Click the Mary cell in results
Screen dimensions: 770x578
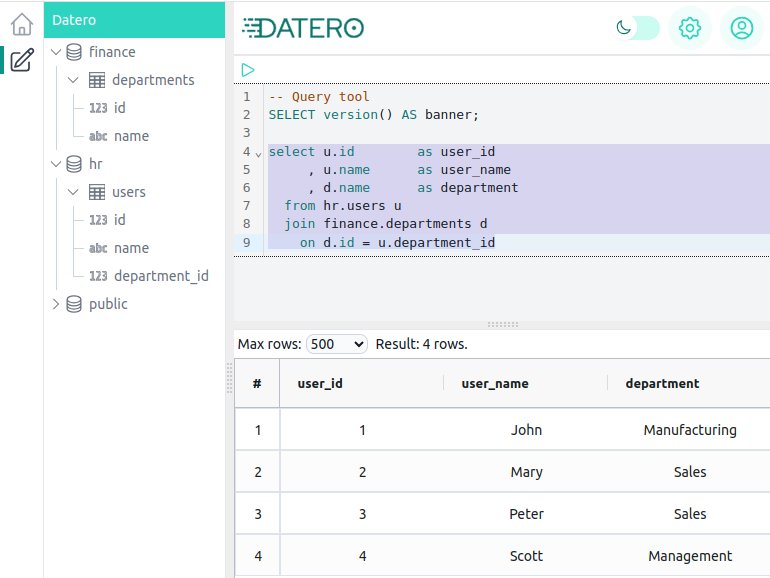coord(526,472)
